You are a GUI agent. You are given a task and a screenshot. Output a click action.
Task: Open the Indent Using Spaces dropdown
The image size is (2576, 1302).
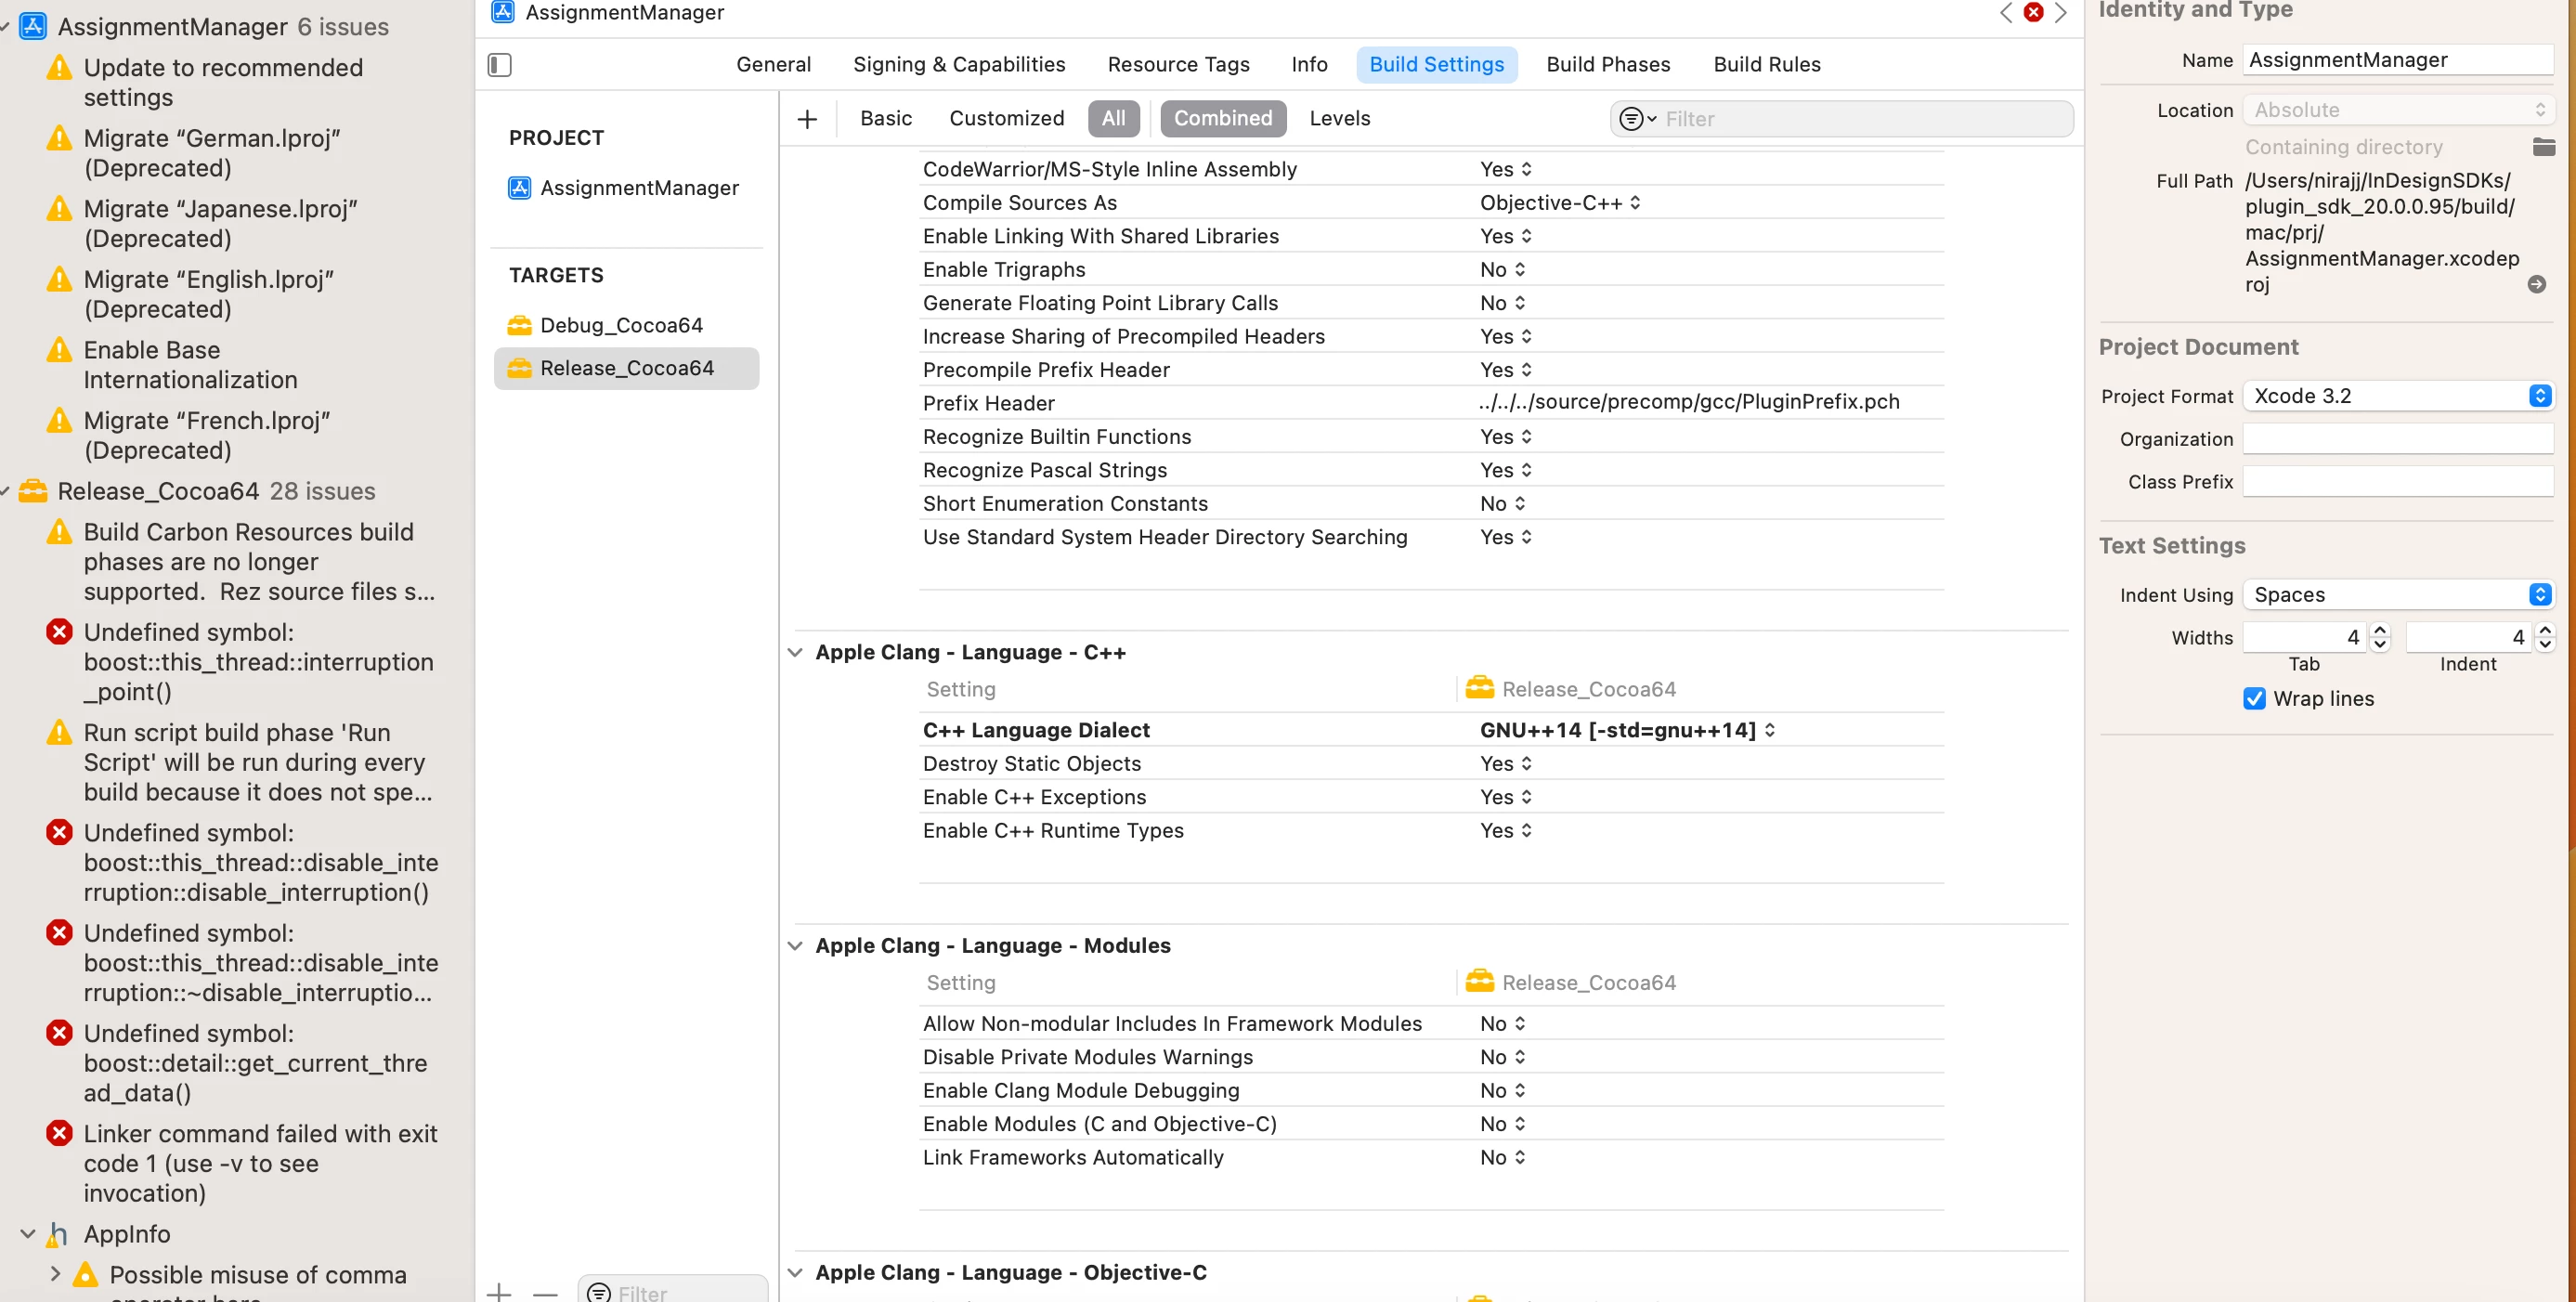pyautogui.click(x=2397, y=595)
